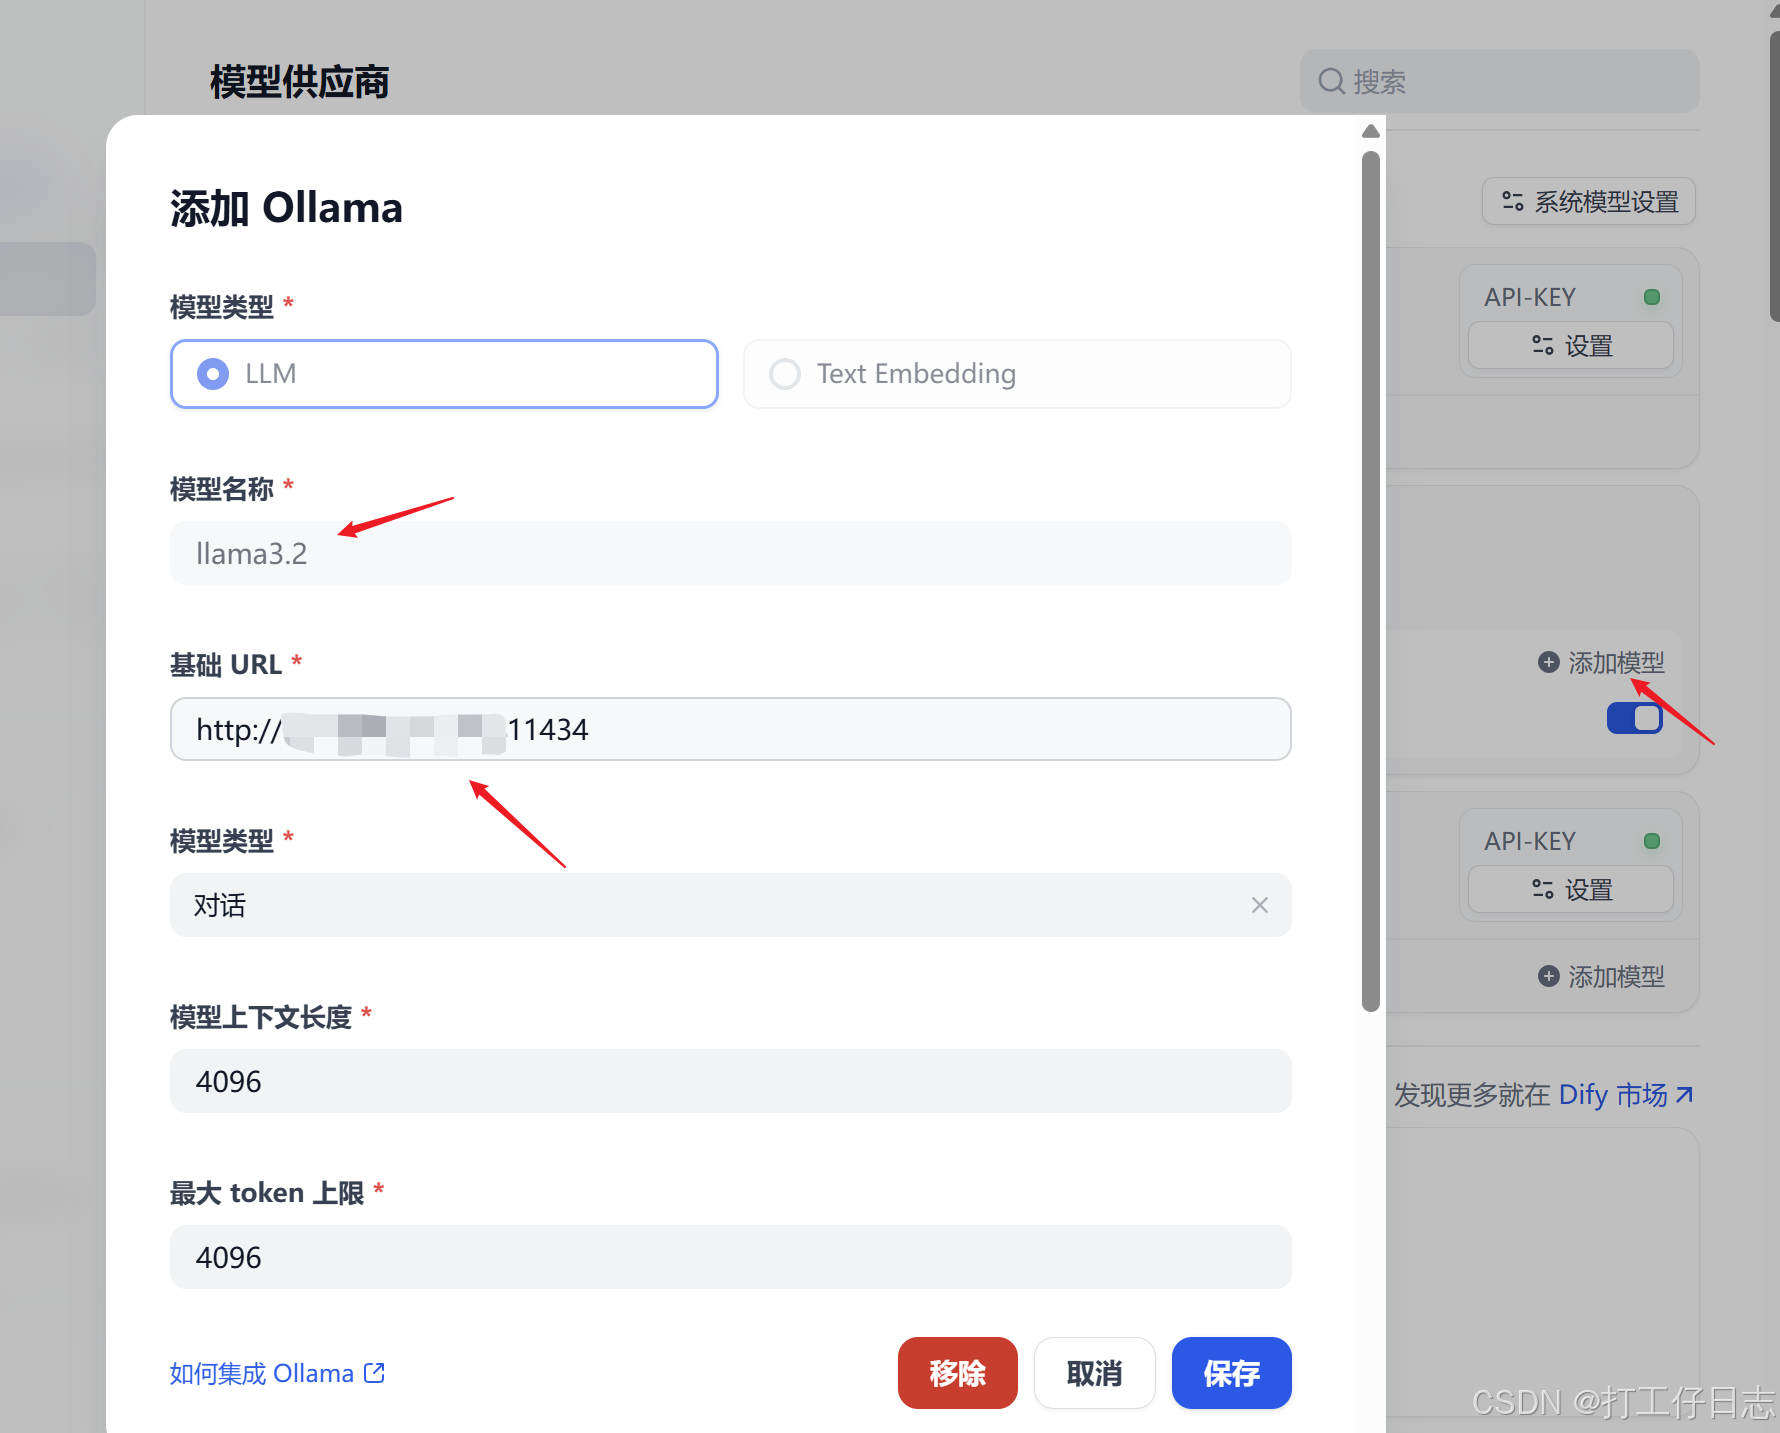Screen dimensions: 1780x1433
Task: Click the 设置 icon under the lower API-KEY
Action: click(x=1540, y=889)
